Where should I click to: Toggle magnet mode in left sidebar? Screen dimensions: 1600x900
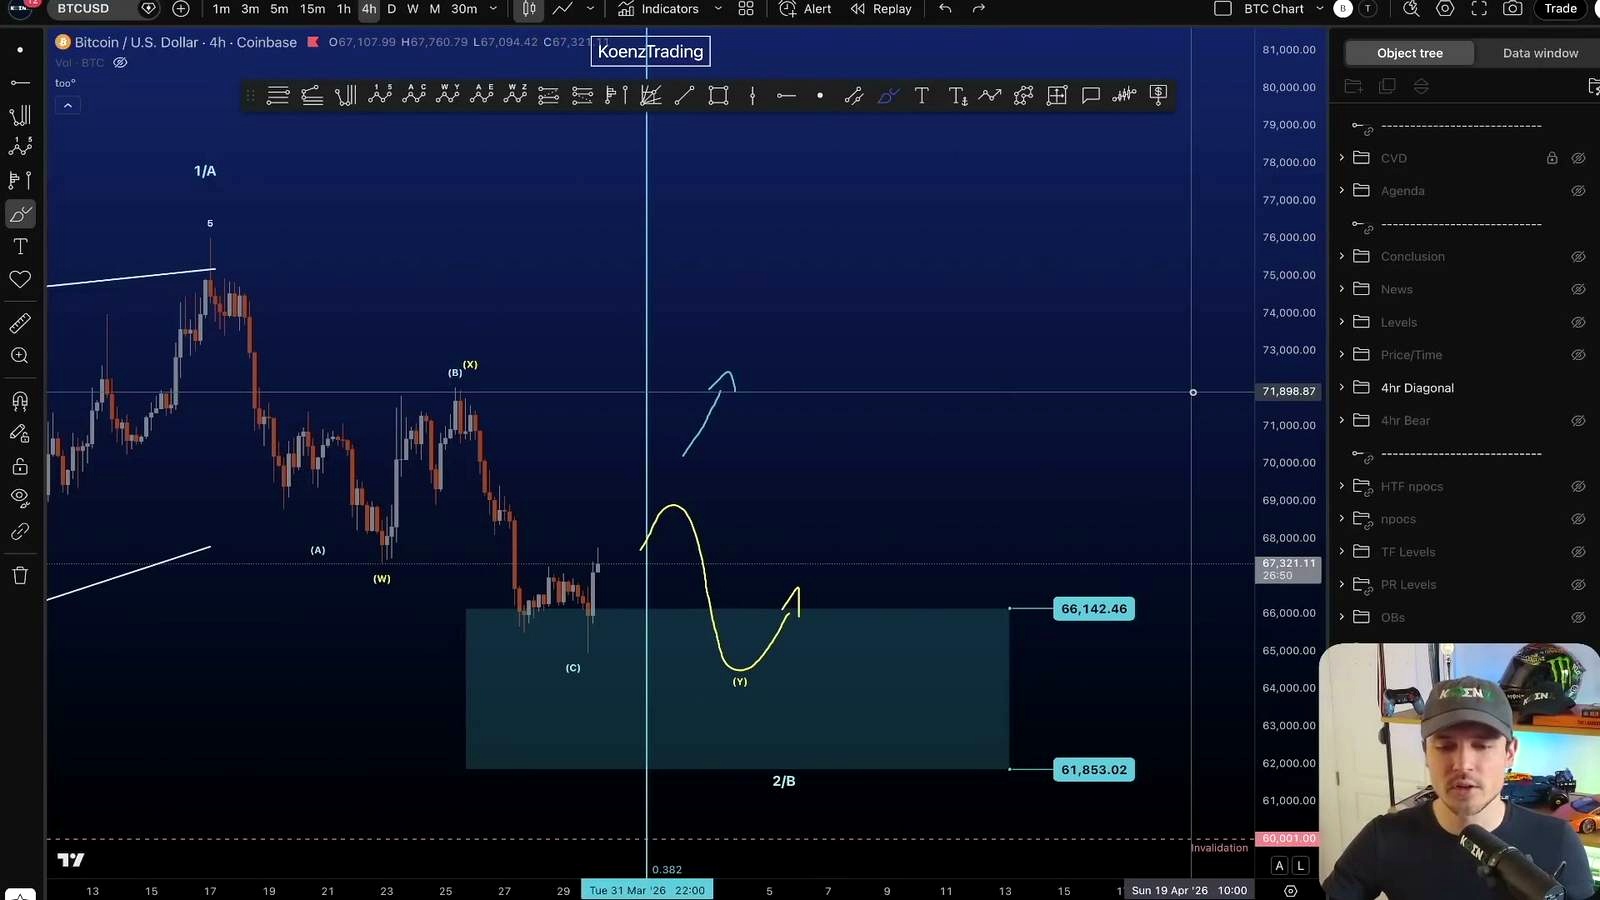20,401
